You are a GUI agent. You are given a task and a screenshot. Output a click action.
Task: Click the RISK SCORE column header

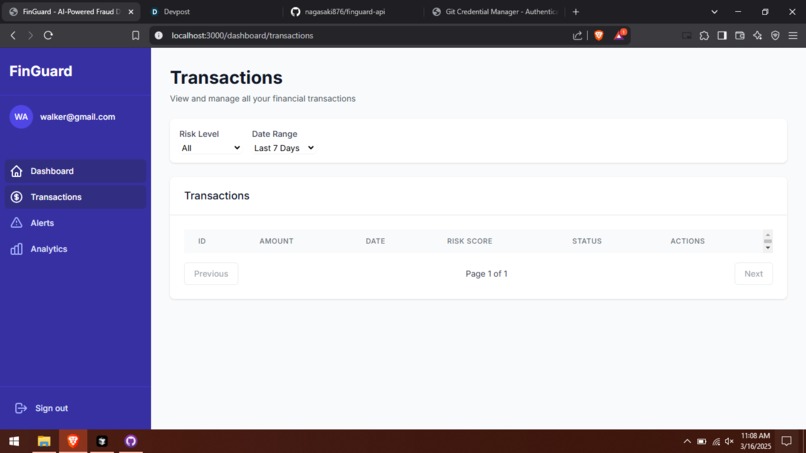(x=470, y=241)
